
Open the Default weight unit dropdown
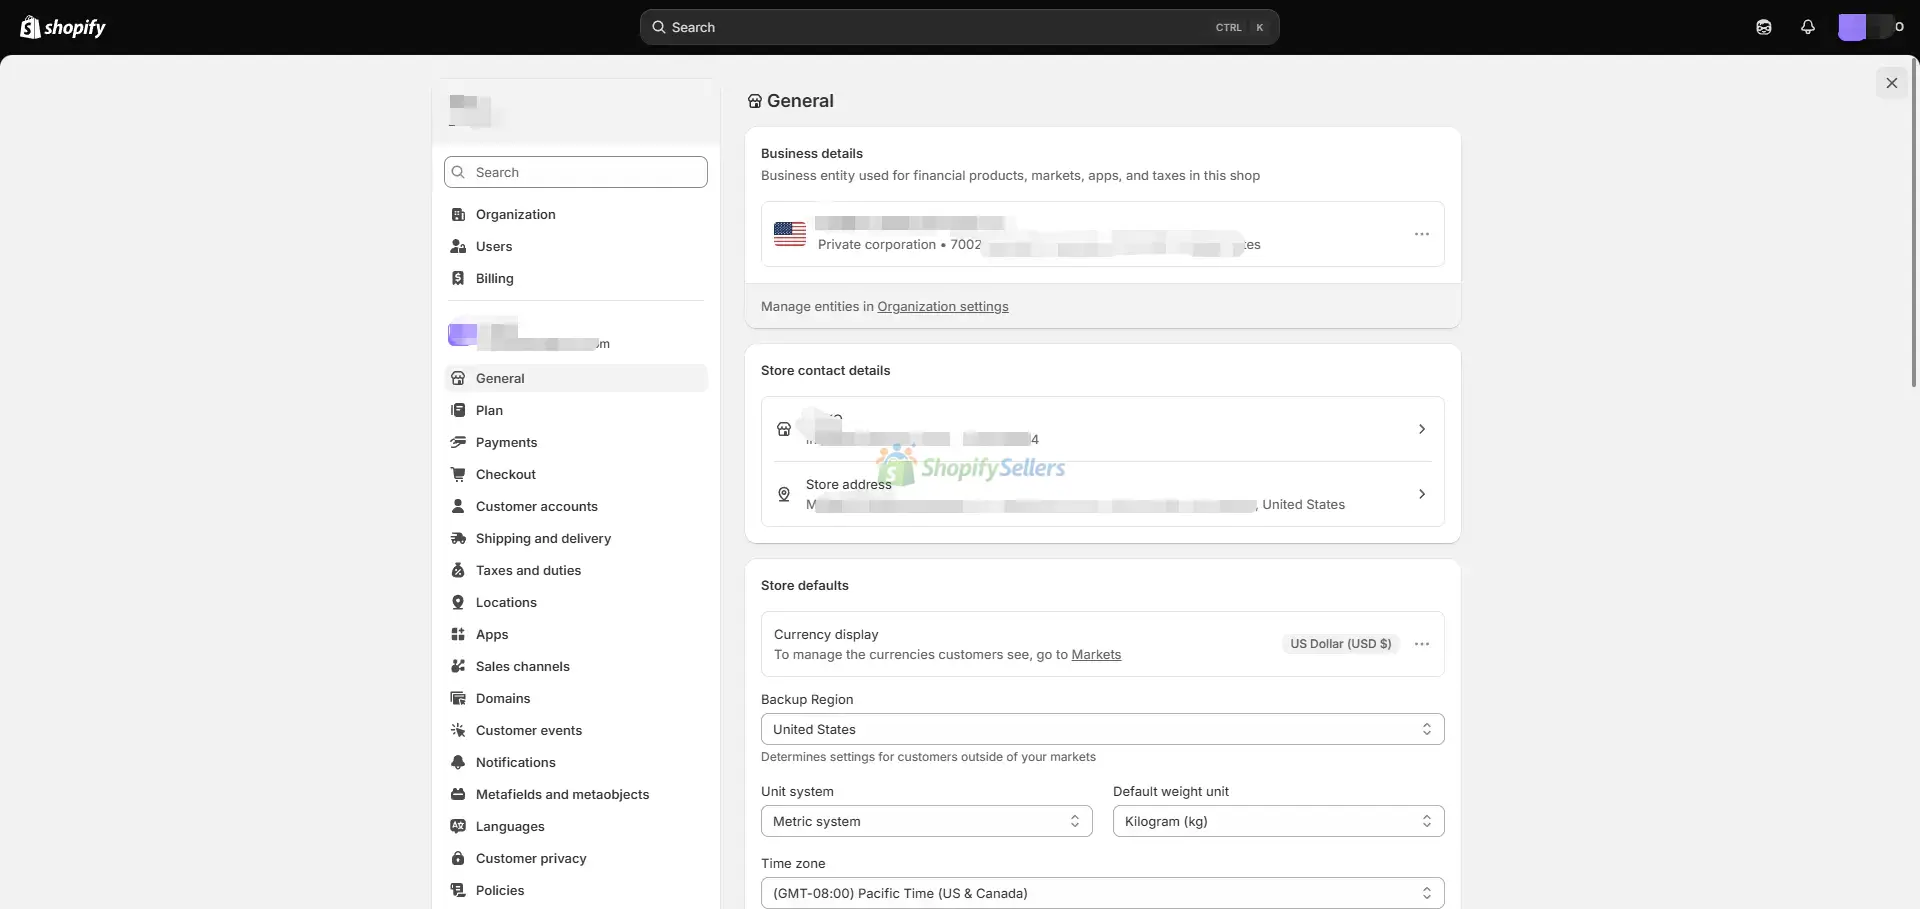[x=1279, y=821]
